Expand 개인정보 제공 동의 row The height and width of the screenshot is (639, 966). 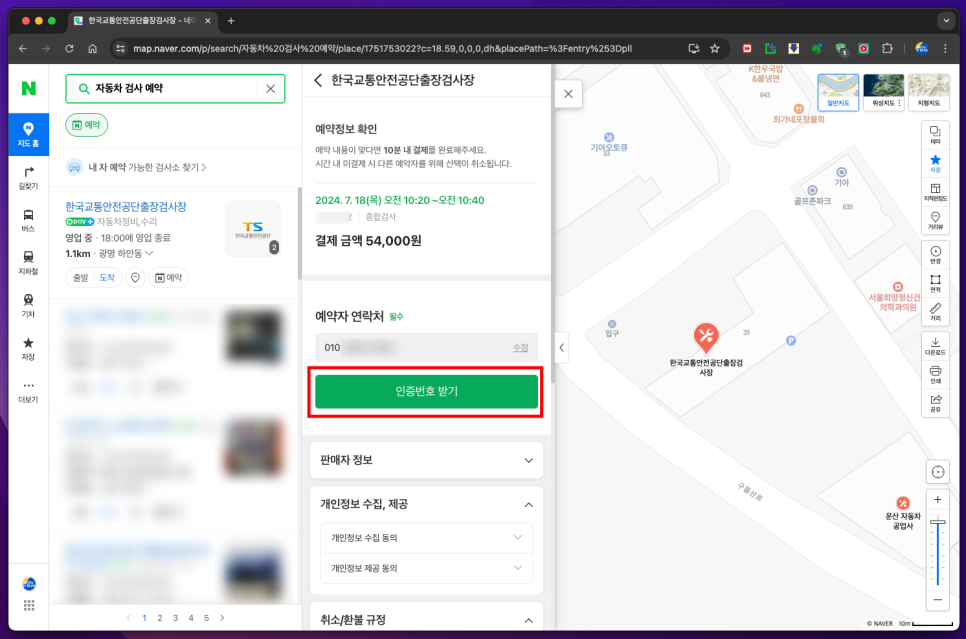[x=426, y=568]
